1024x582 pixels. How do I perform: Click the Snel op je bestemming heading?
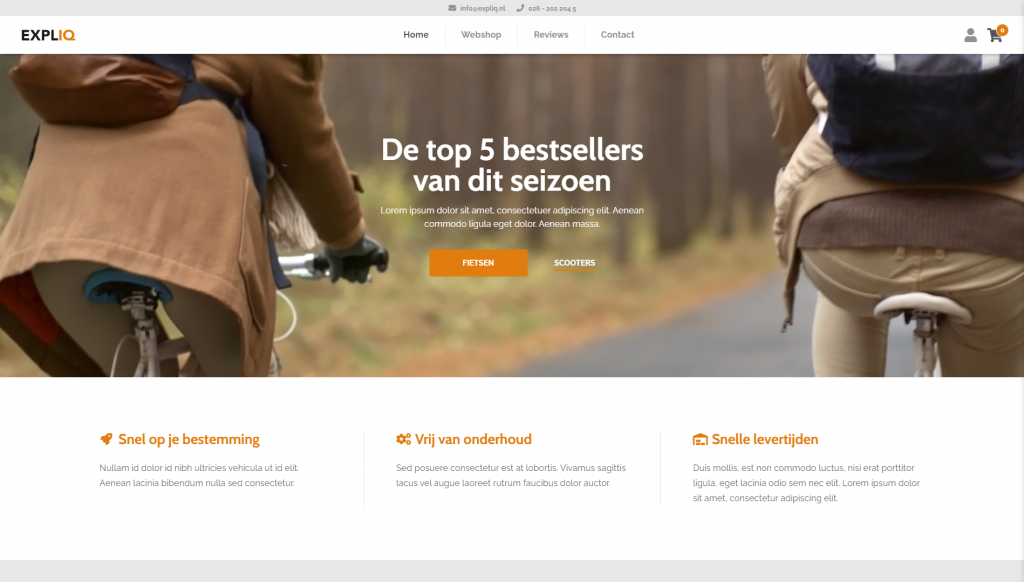[189, 440]
